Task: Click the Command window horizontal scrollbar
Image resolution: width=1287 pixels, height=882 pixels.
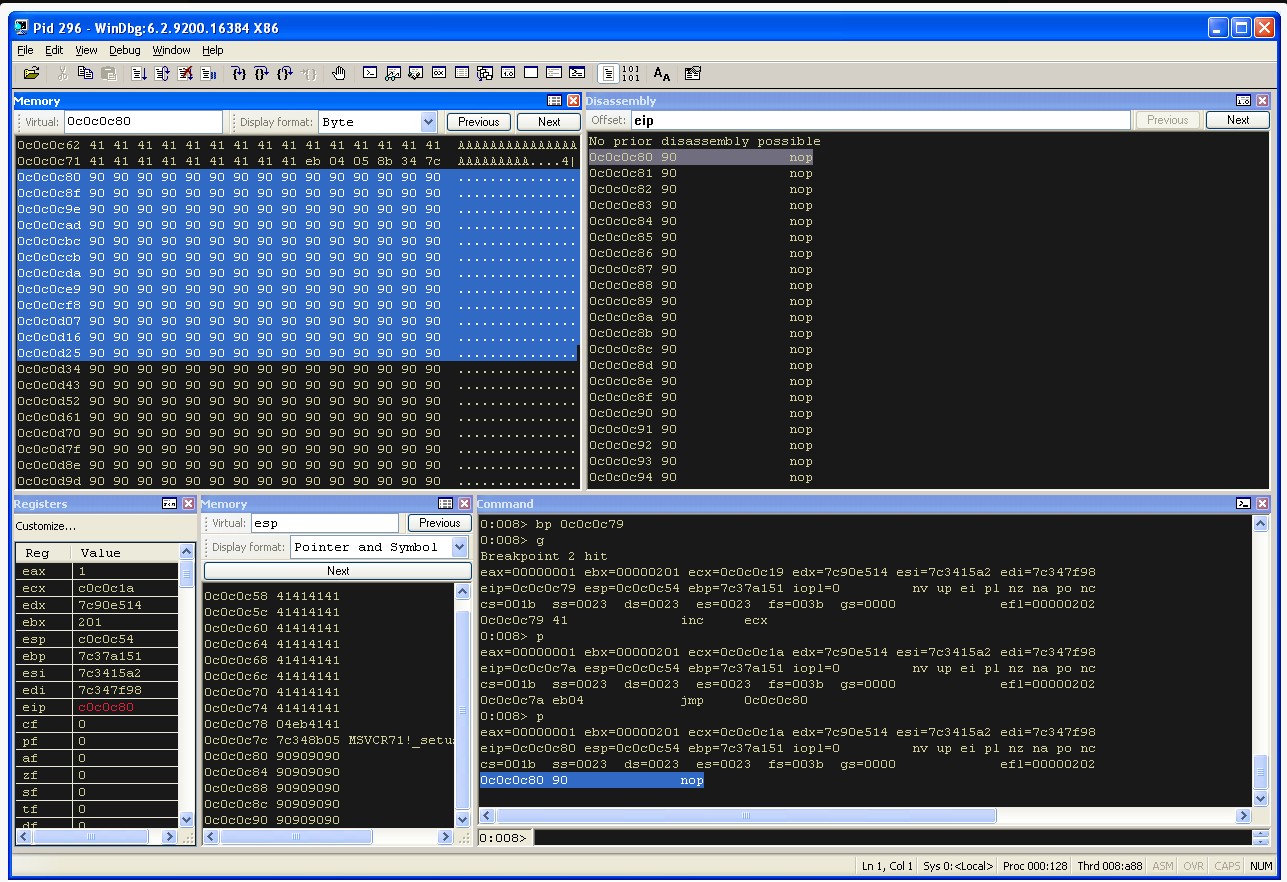Action: 866,816
